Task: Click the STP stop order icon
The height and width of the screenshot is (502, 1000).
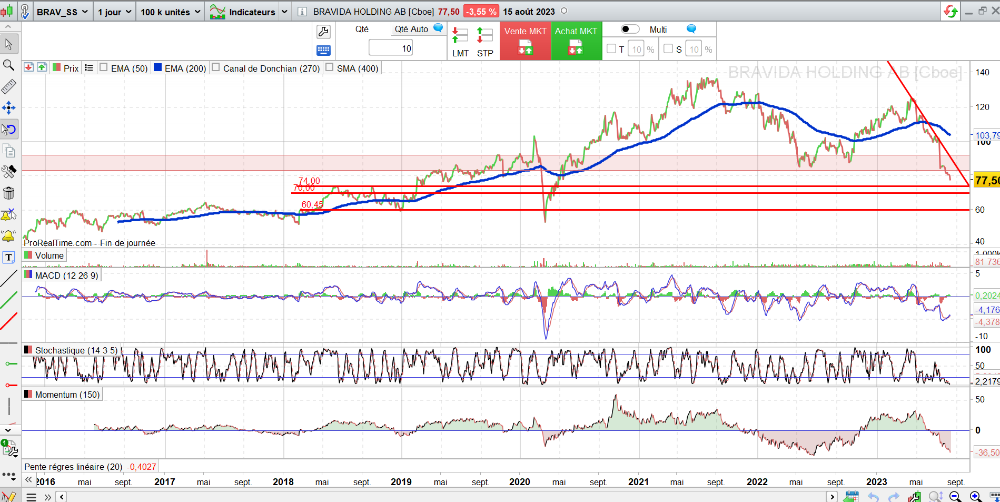Action: (x=485, y=41)
